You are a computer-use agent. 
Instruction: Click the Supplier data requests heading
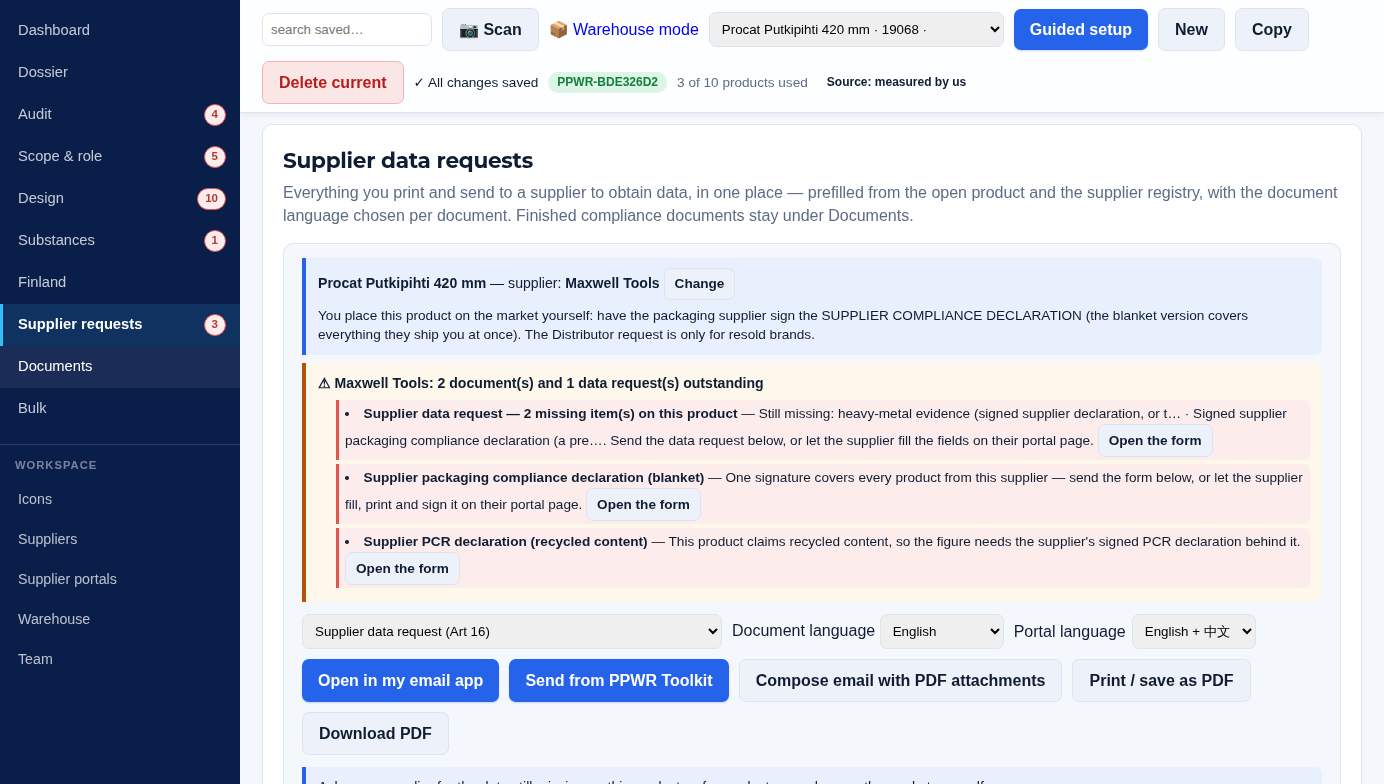point(408,160)
